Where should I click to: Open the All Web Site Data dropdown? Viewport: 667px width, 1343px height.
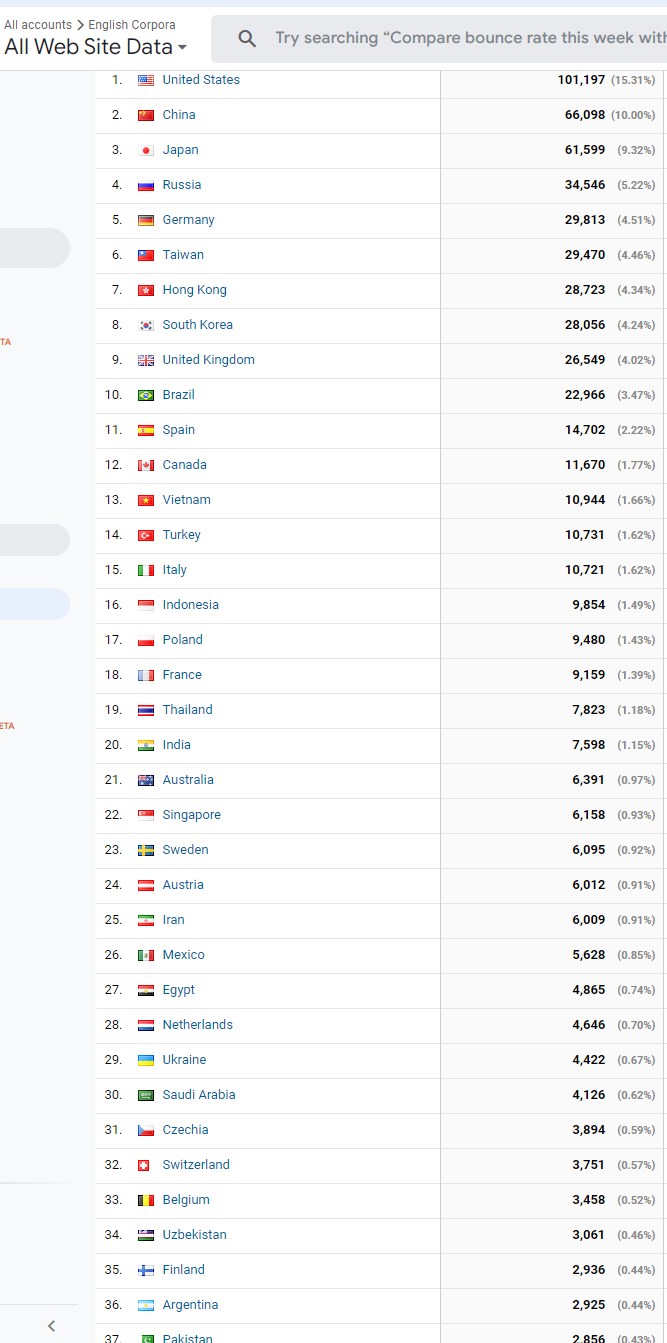click(x=95, y=47)
